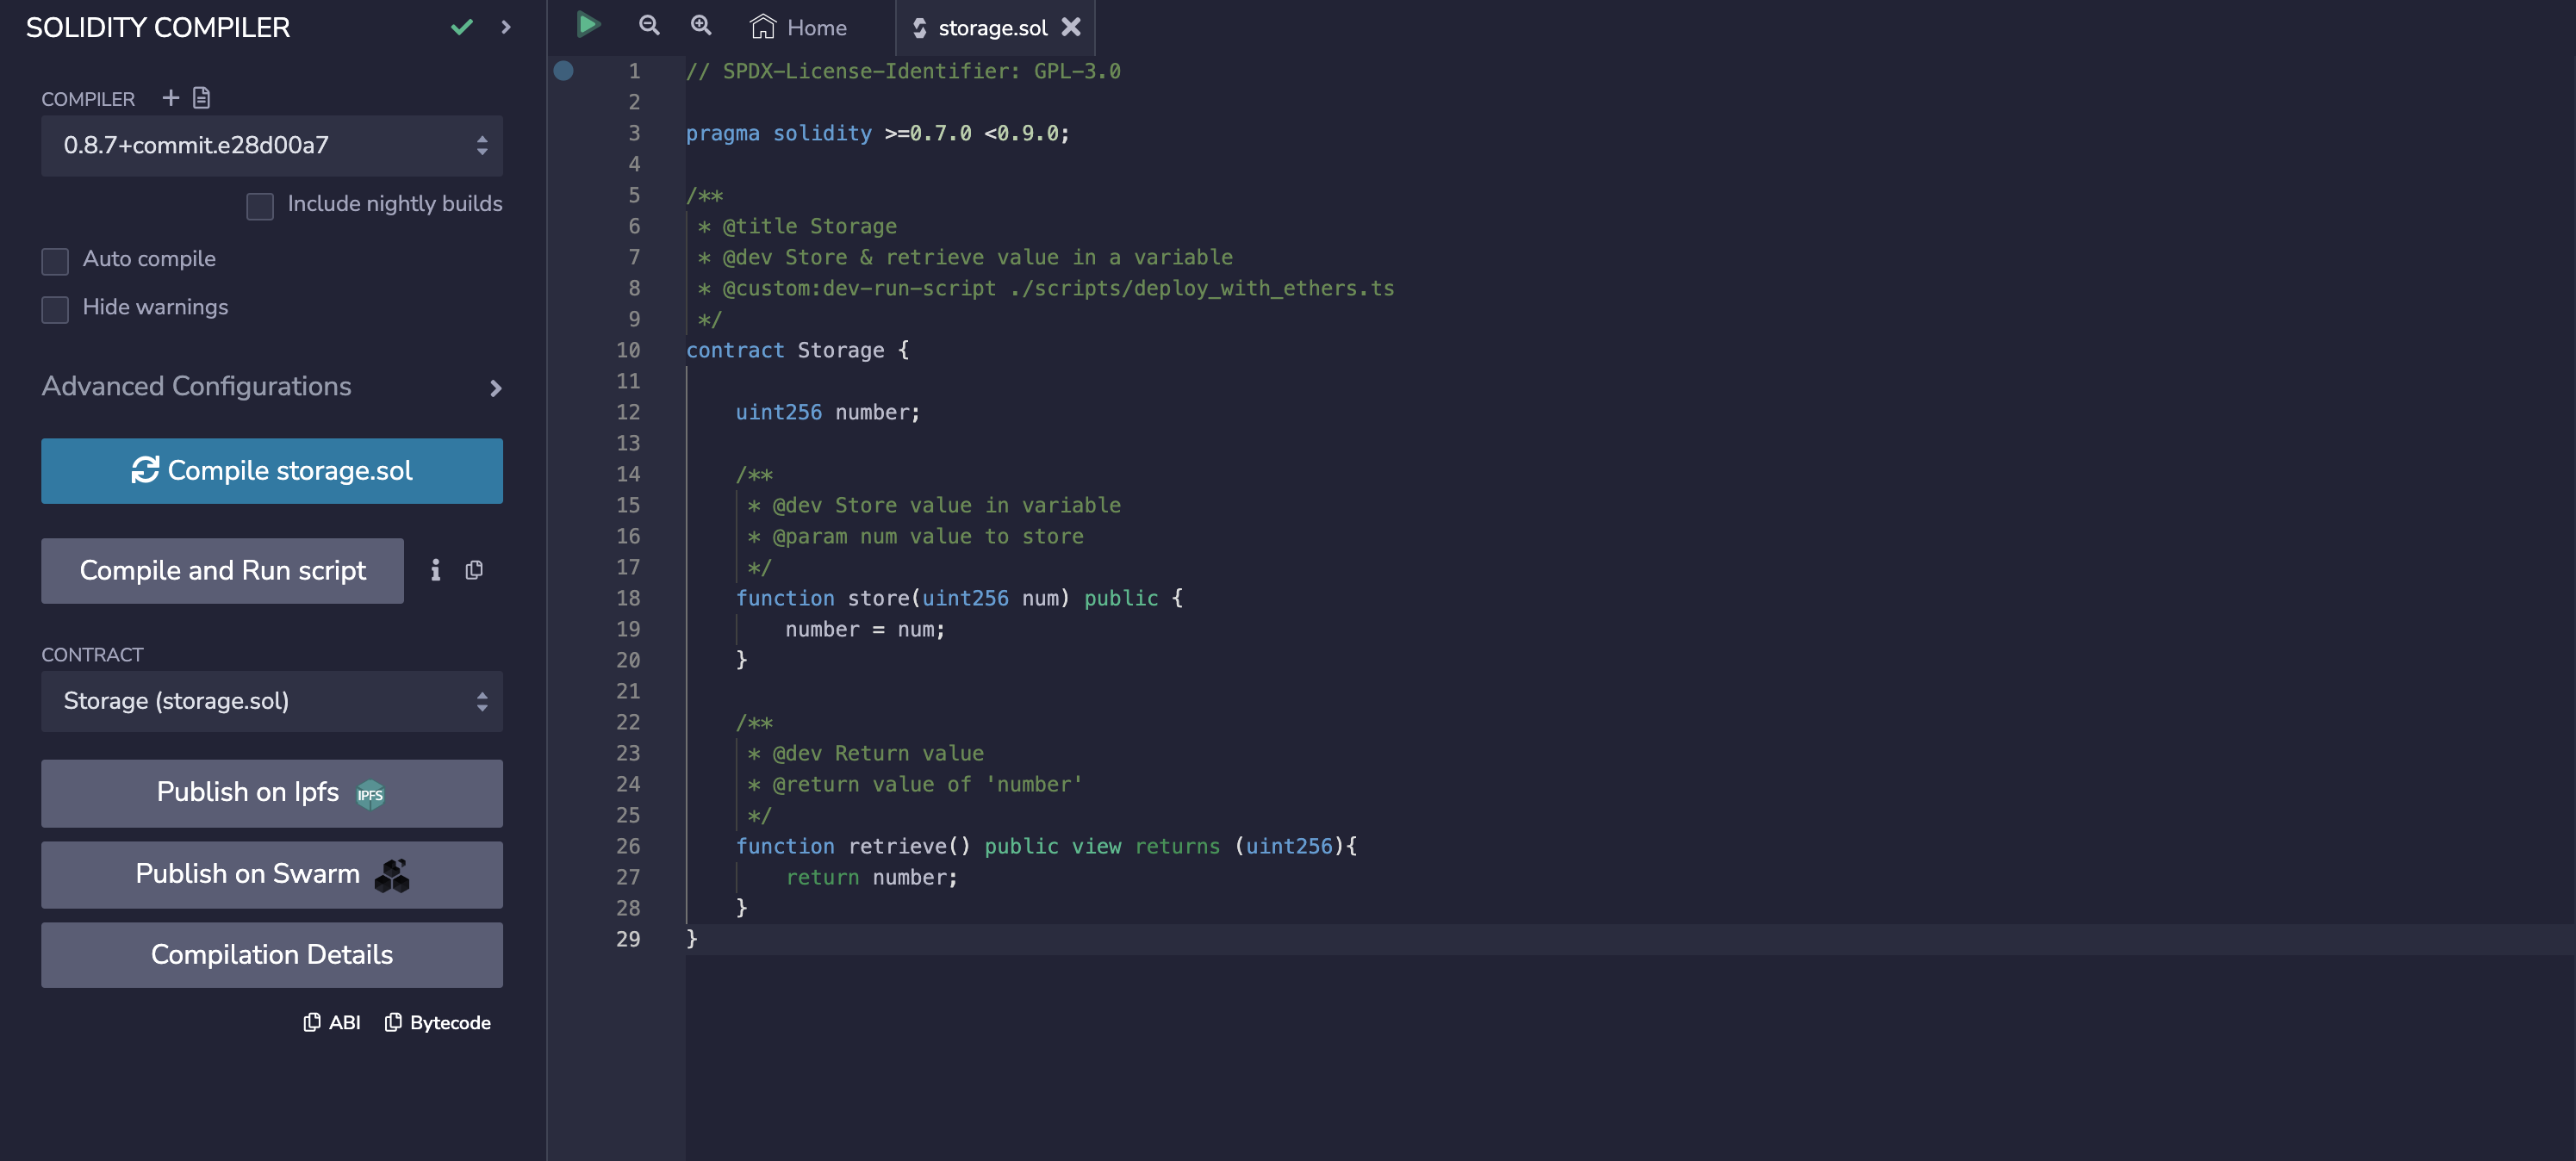Open compiler config file icon next to plus
The image size is (2576, 1161).
coord(203,97)
